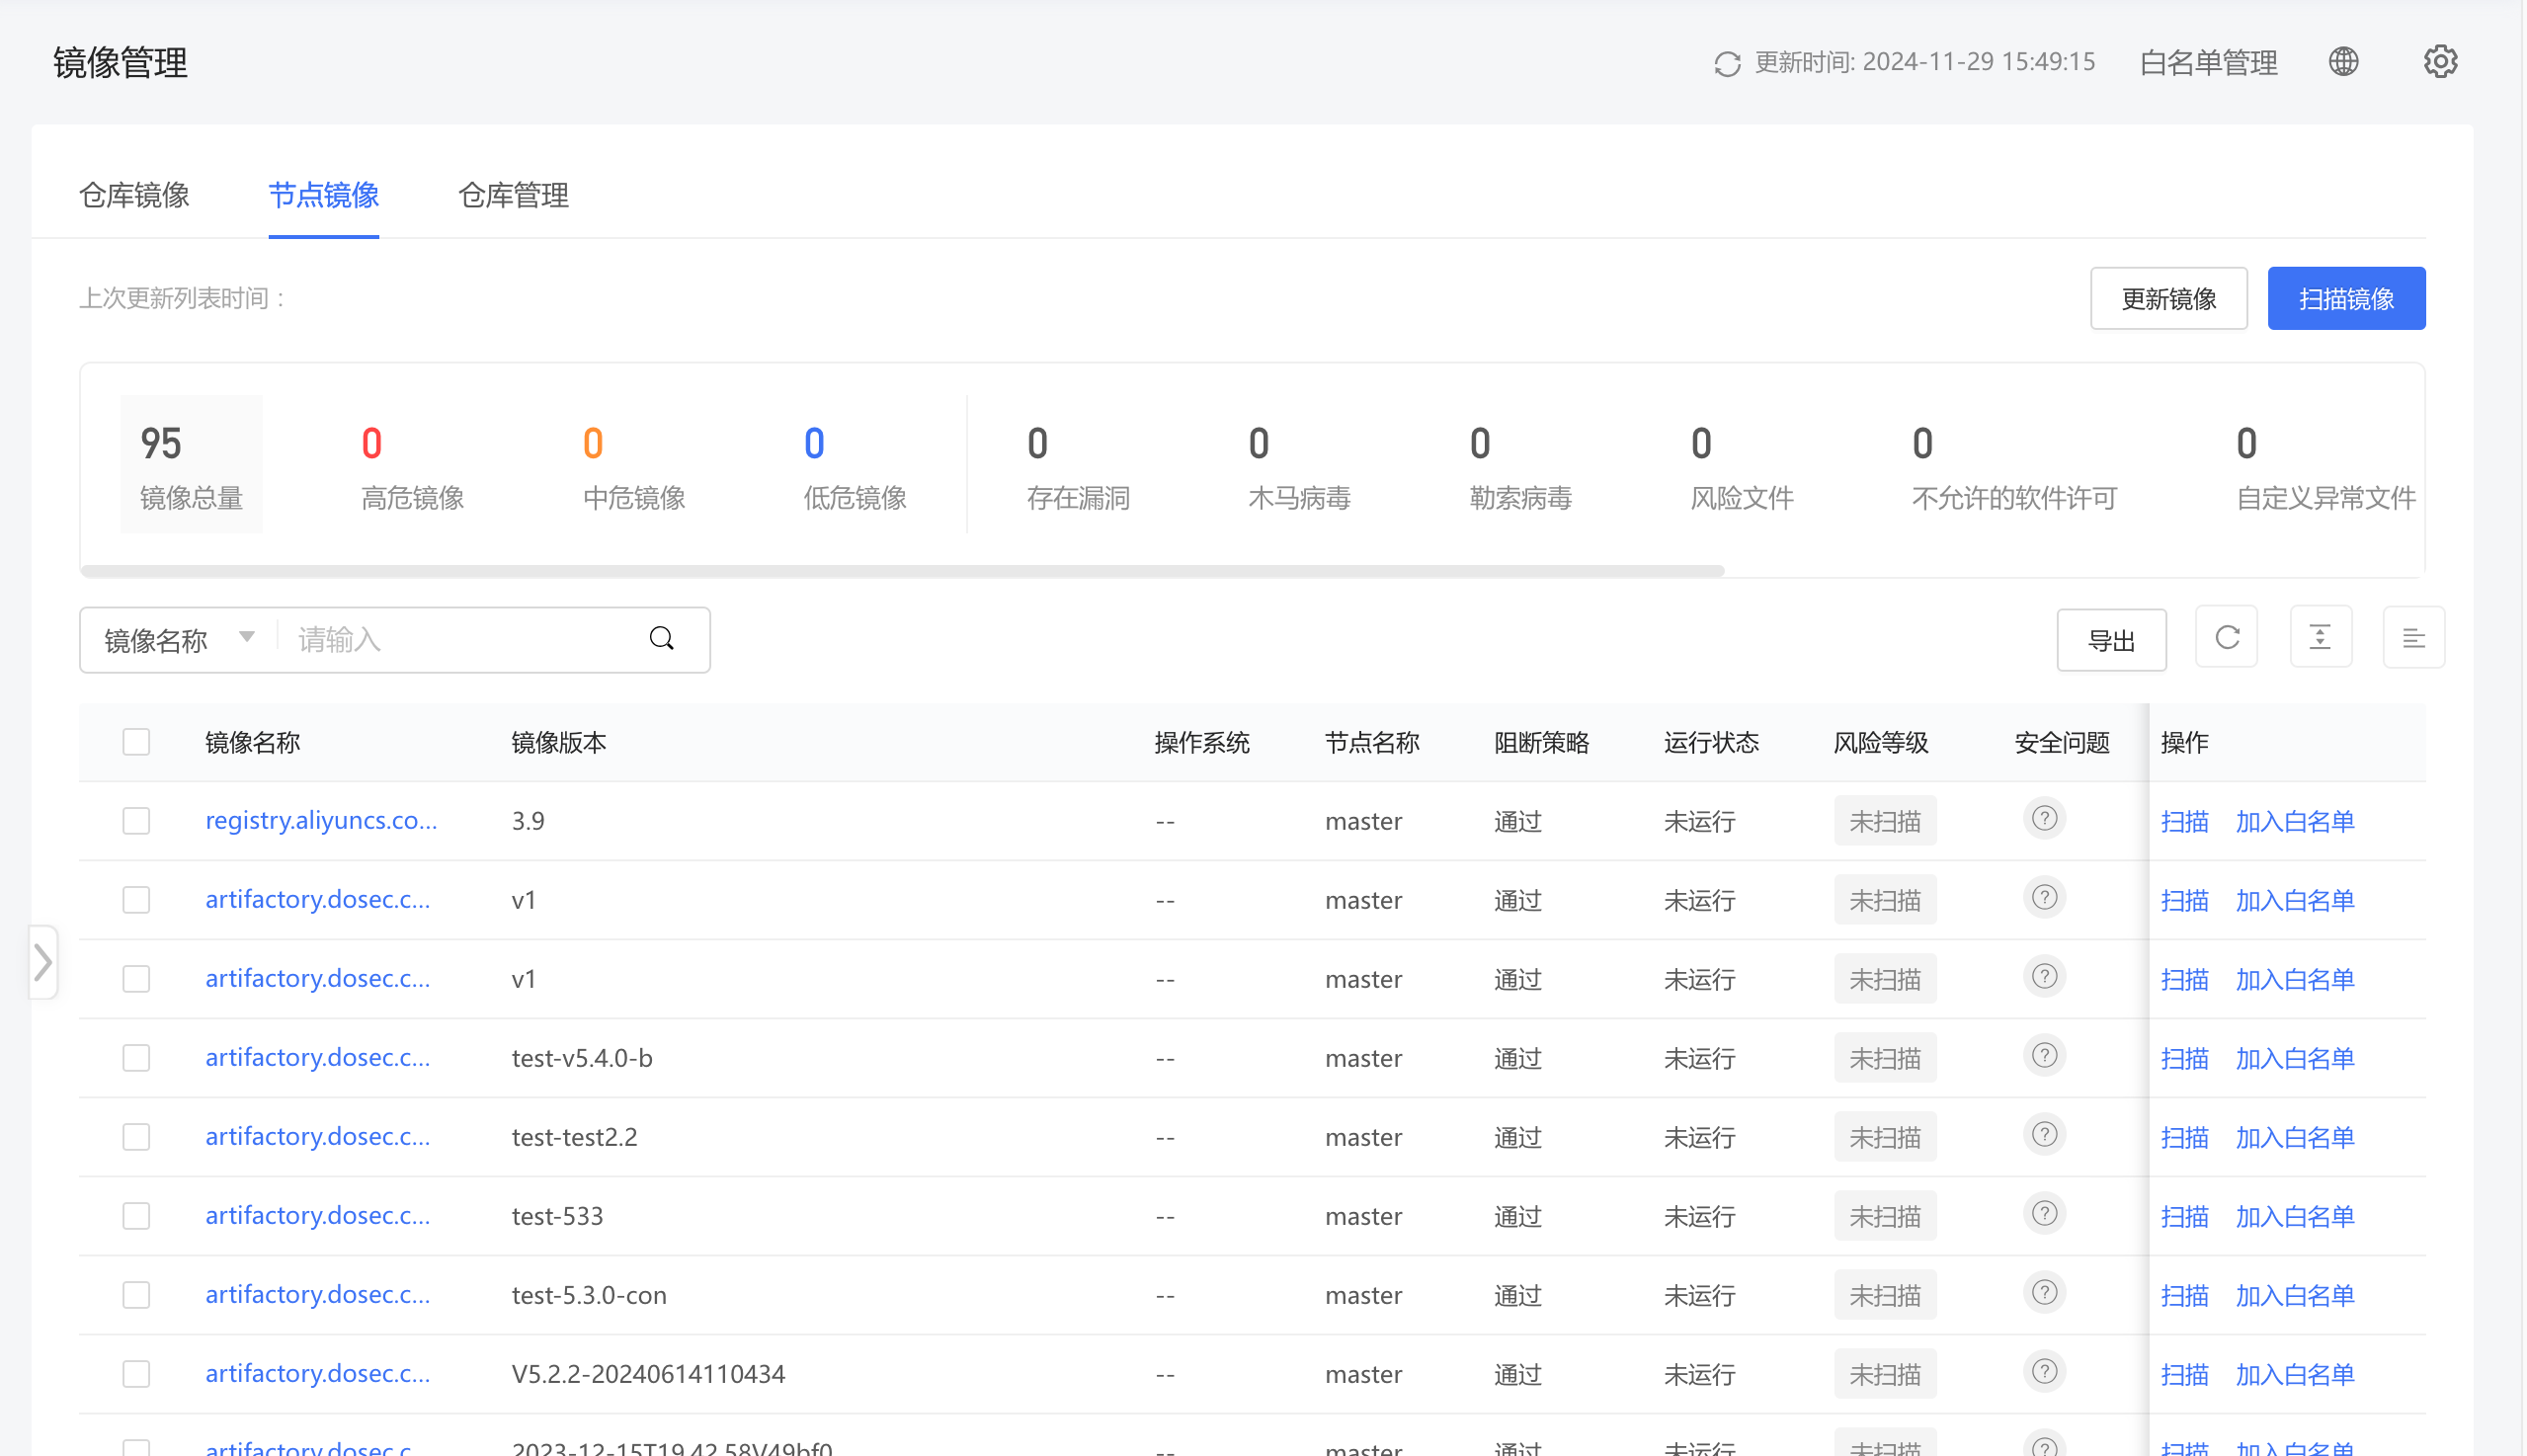Click security question icon in test-5.3.0-con row
2527x1456 pixels.
point(2044,1293)
